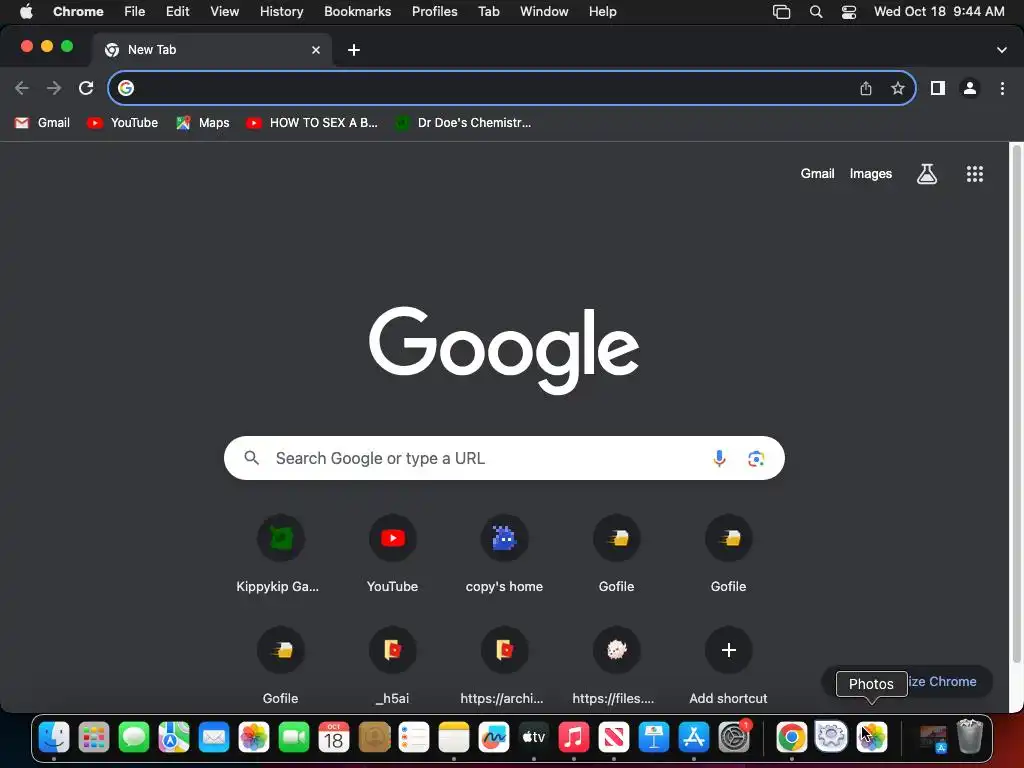Toggle the Chrome side panel

(938, 88)
